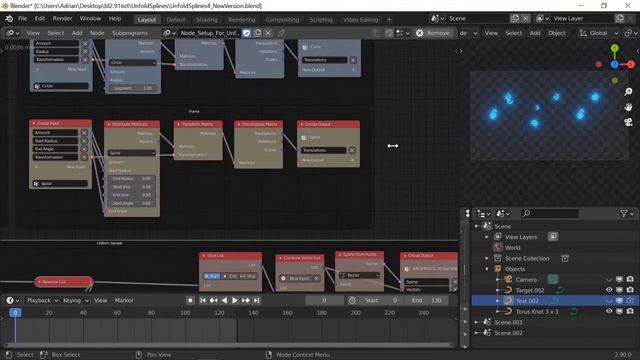This screenshot has height=360, width=640.
Task: Click the Blender logo in the menu bar
Action: coord(9,19)
